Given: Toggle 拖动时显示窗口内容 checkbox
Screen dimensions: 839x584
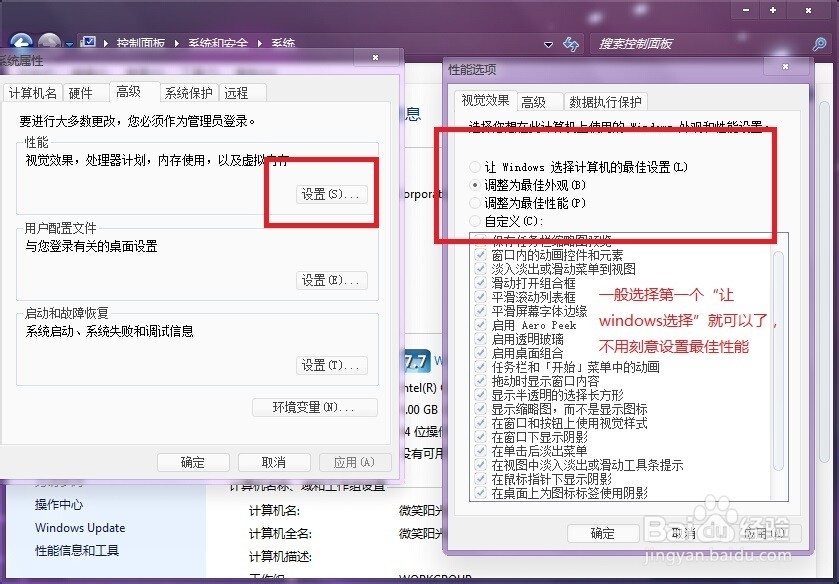Looking at the screenshot, I should coord(480,381).
